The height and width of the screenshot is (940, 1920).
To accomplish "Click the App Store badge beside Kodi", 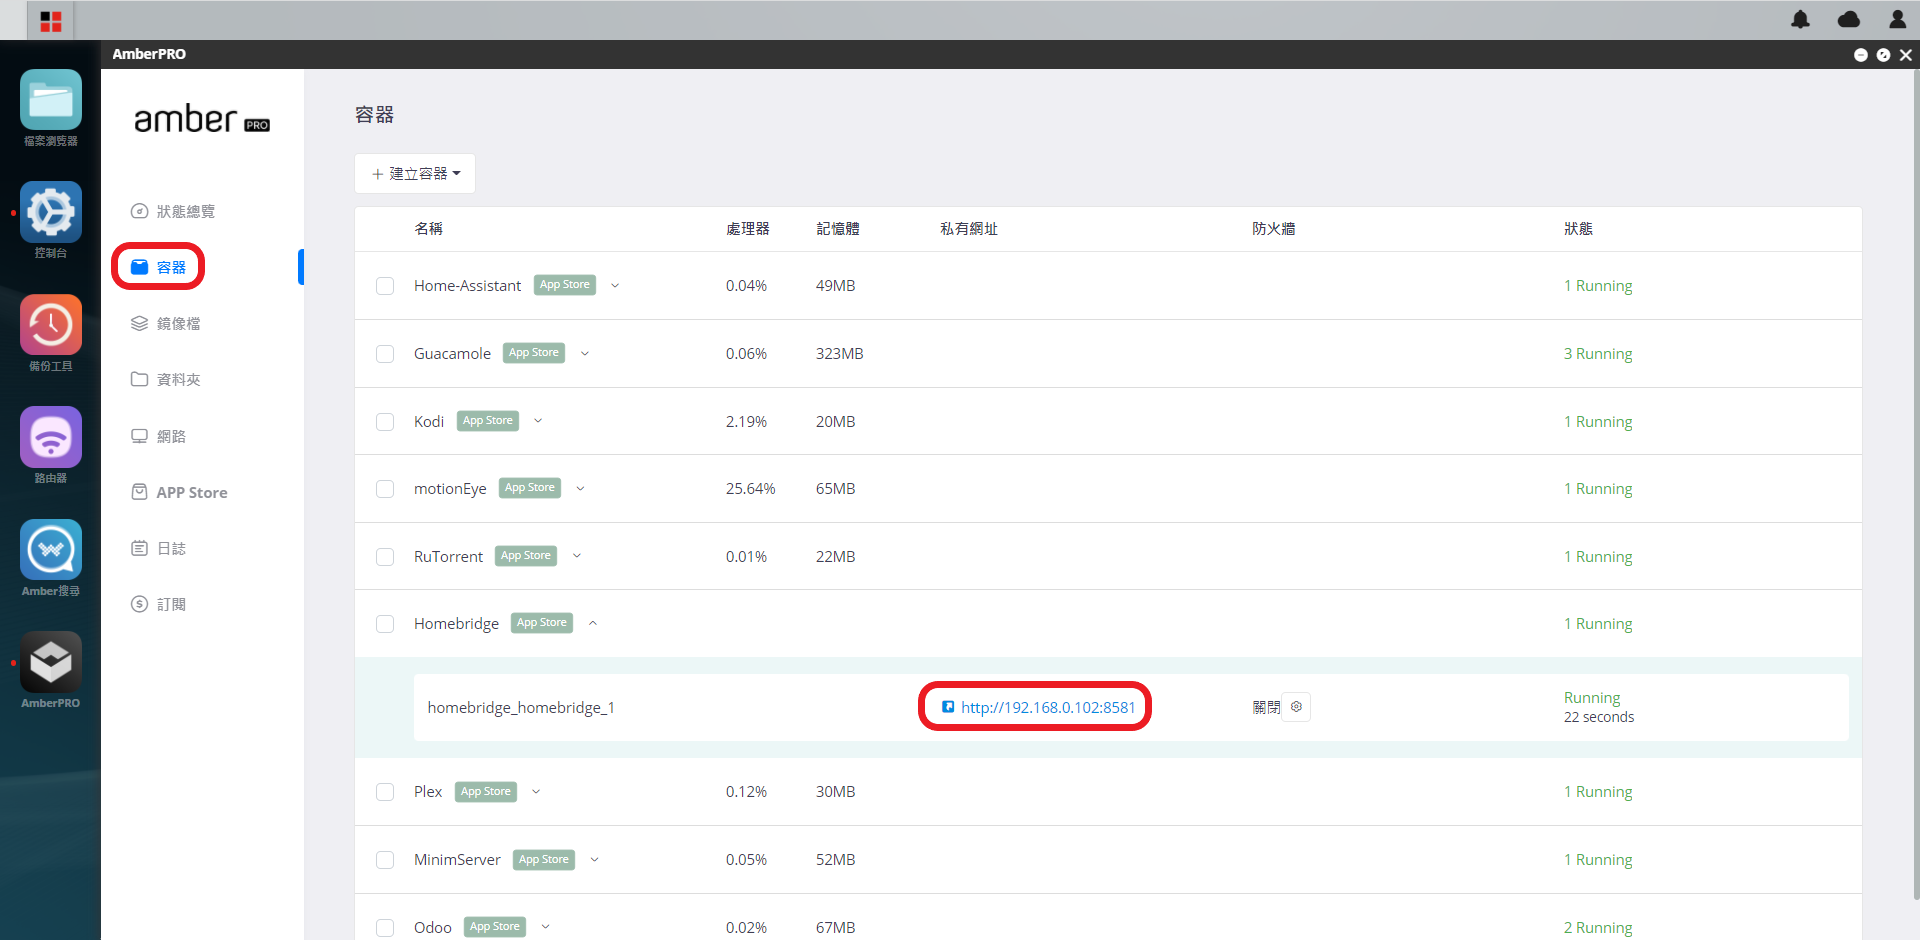I will coord(488,421).
